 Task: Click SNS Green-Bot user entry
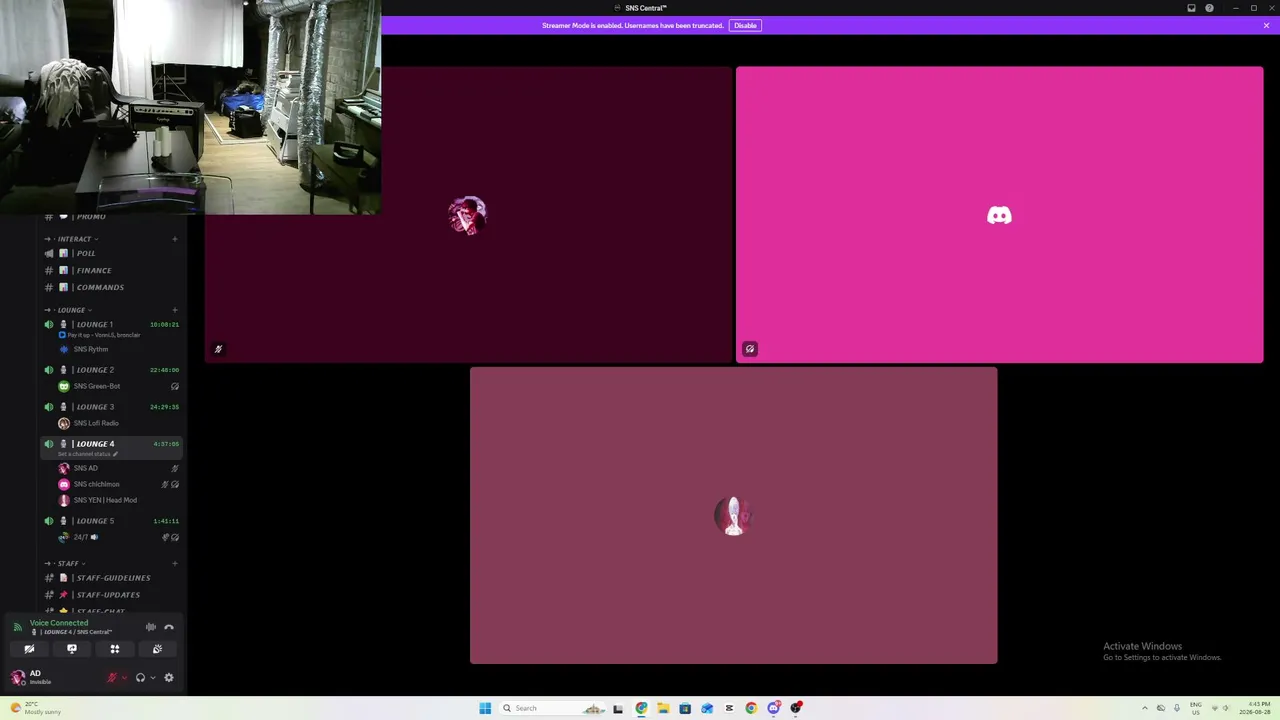click(x=118, y=386)
